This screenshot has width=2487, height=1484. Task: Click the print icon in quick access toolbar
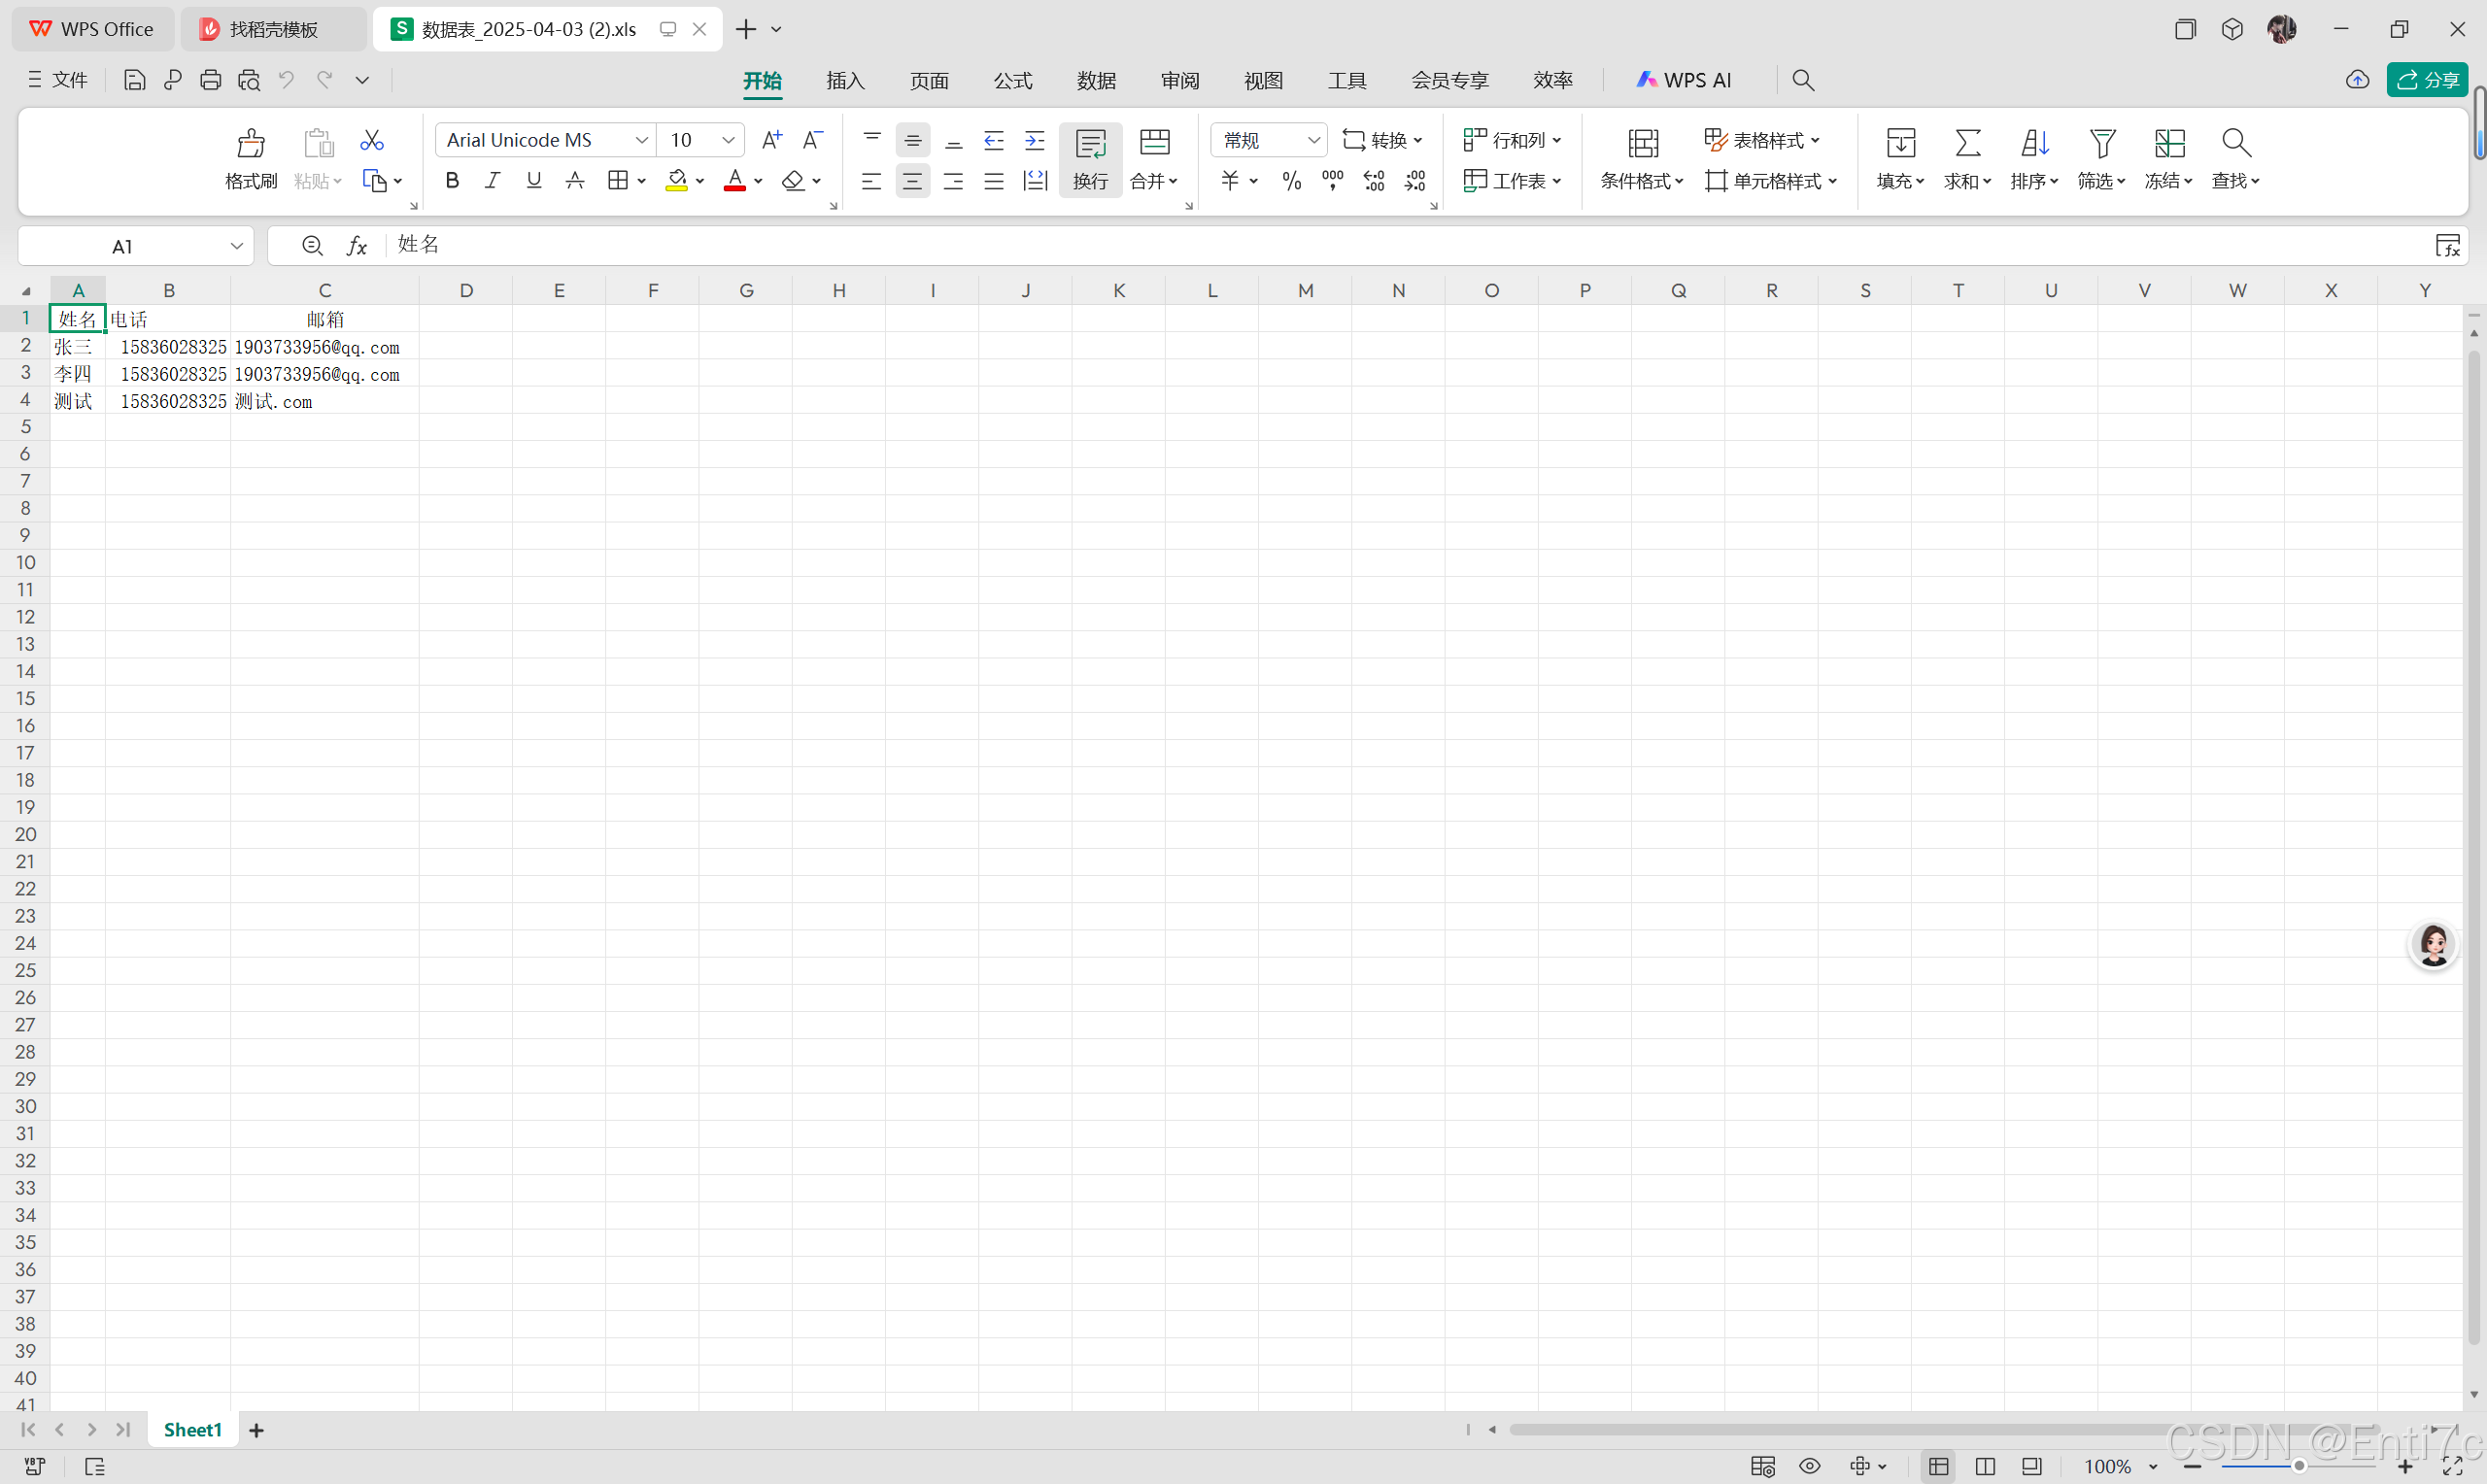(x=210, y=80)
